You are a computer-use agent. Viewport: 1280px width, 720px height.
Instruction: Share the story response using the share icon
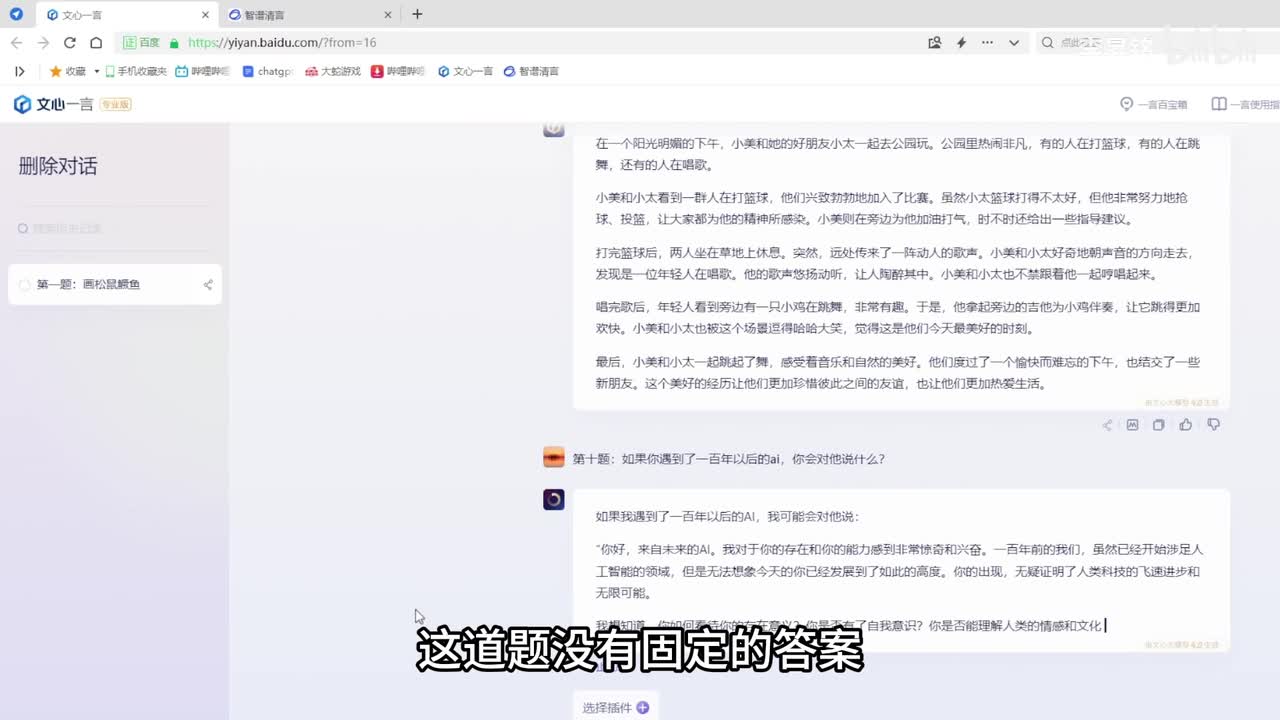1107,425
